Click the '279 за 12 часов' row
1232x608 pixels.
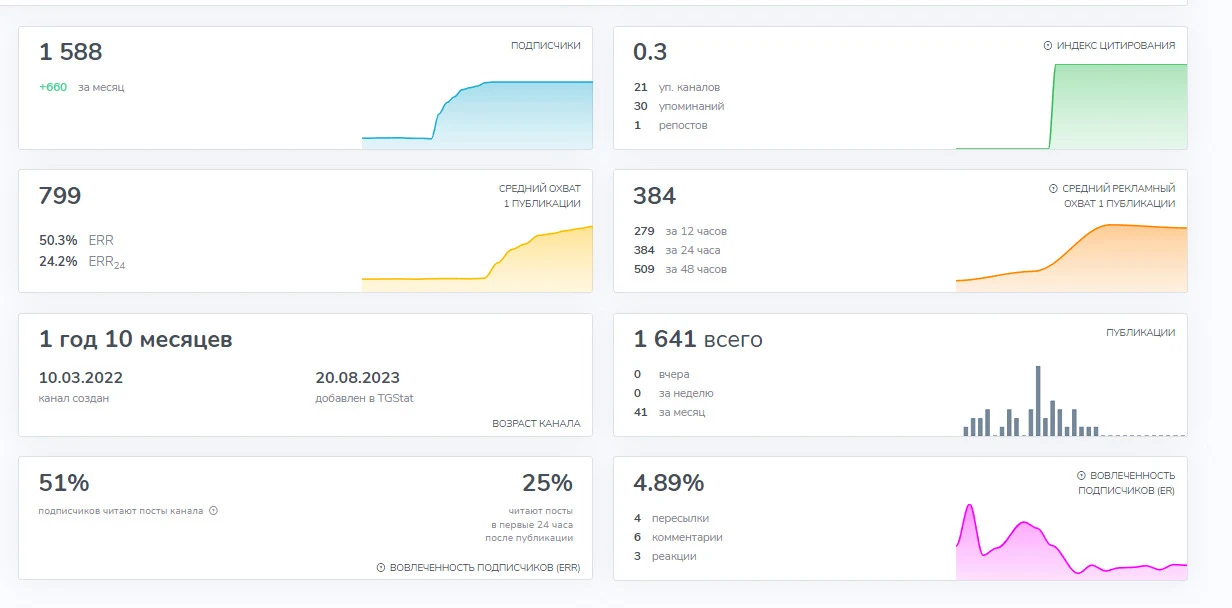(680, 231)
